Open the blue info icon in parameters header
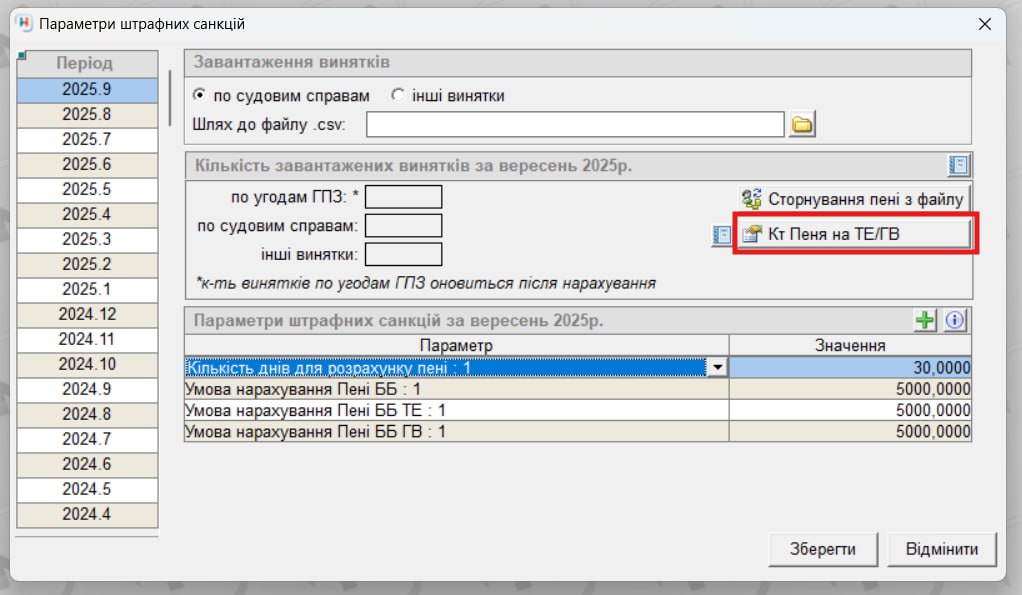This screenshot has width=1022, height=595. point(955,321)
